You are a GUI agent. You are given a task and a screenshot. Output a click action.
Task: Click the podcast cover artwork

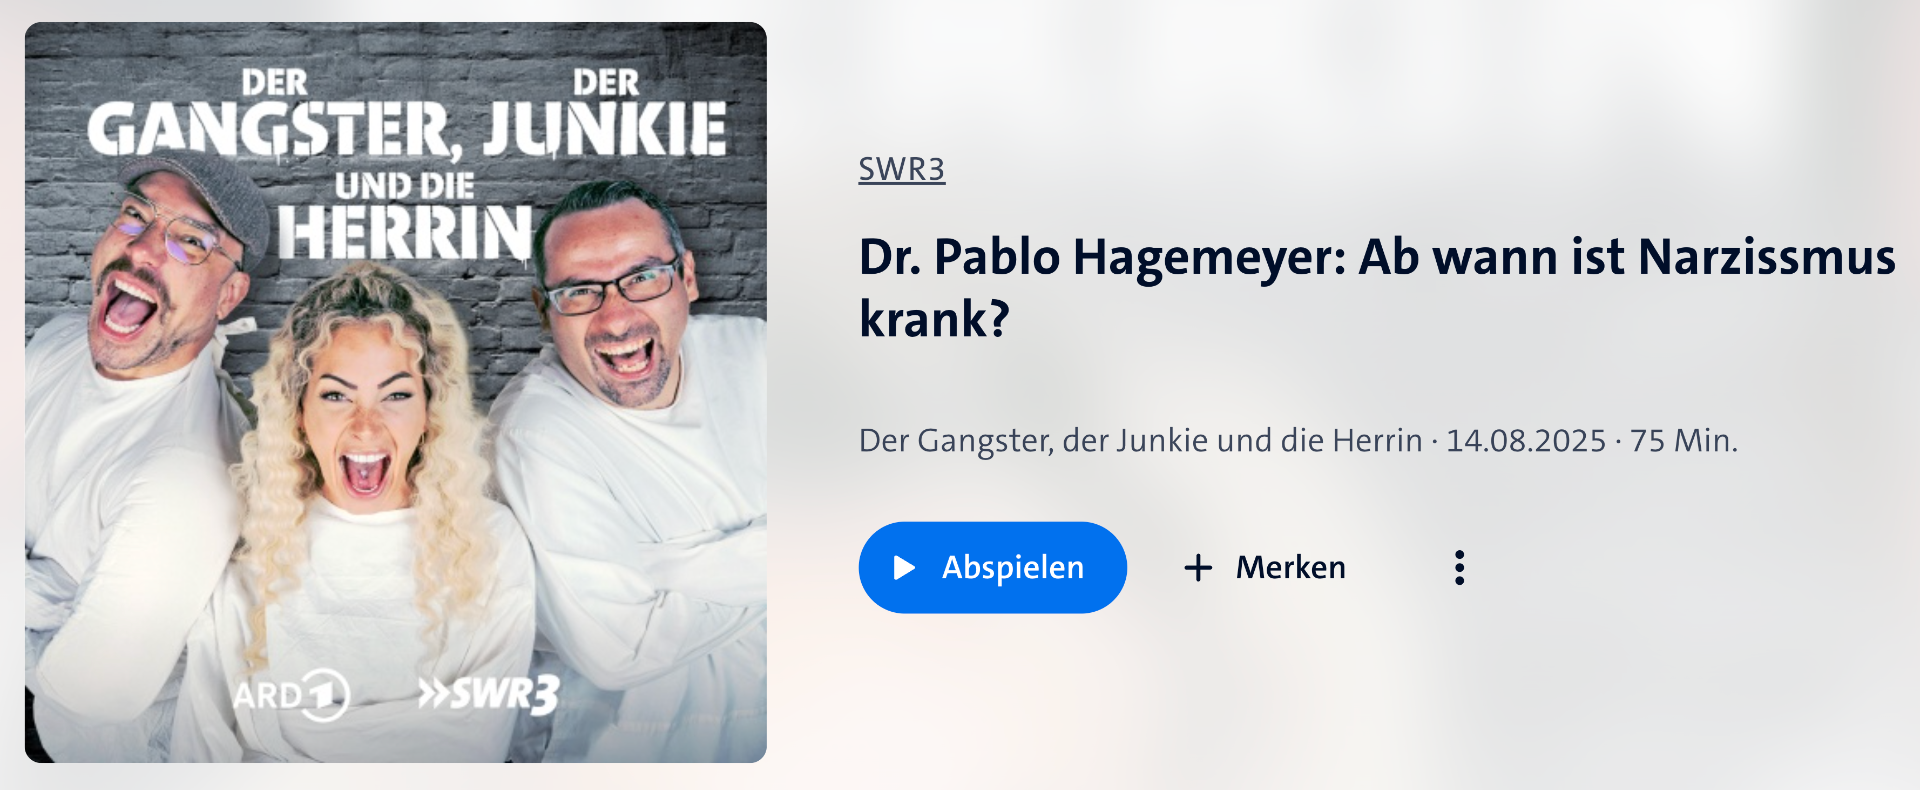(x=396, y=392)
